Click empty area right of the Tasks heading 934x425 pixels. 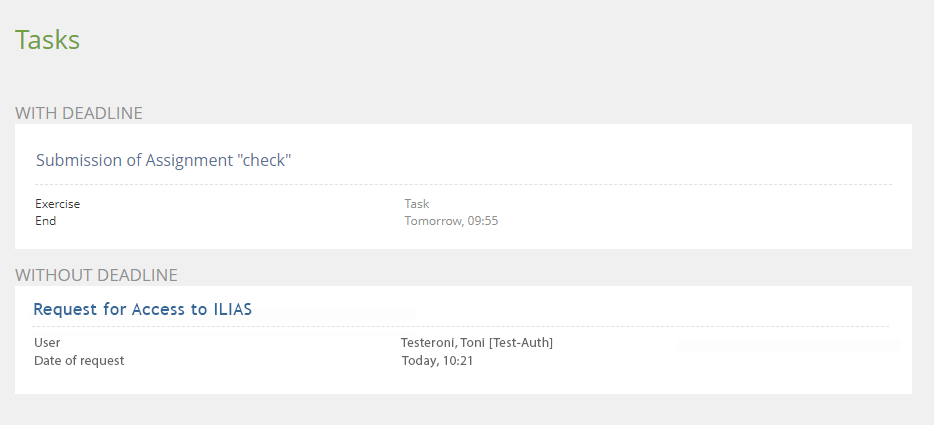(x=500, y=40)
